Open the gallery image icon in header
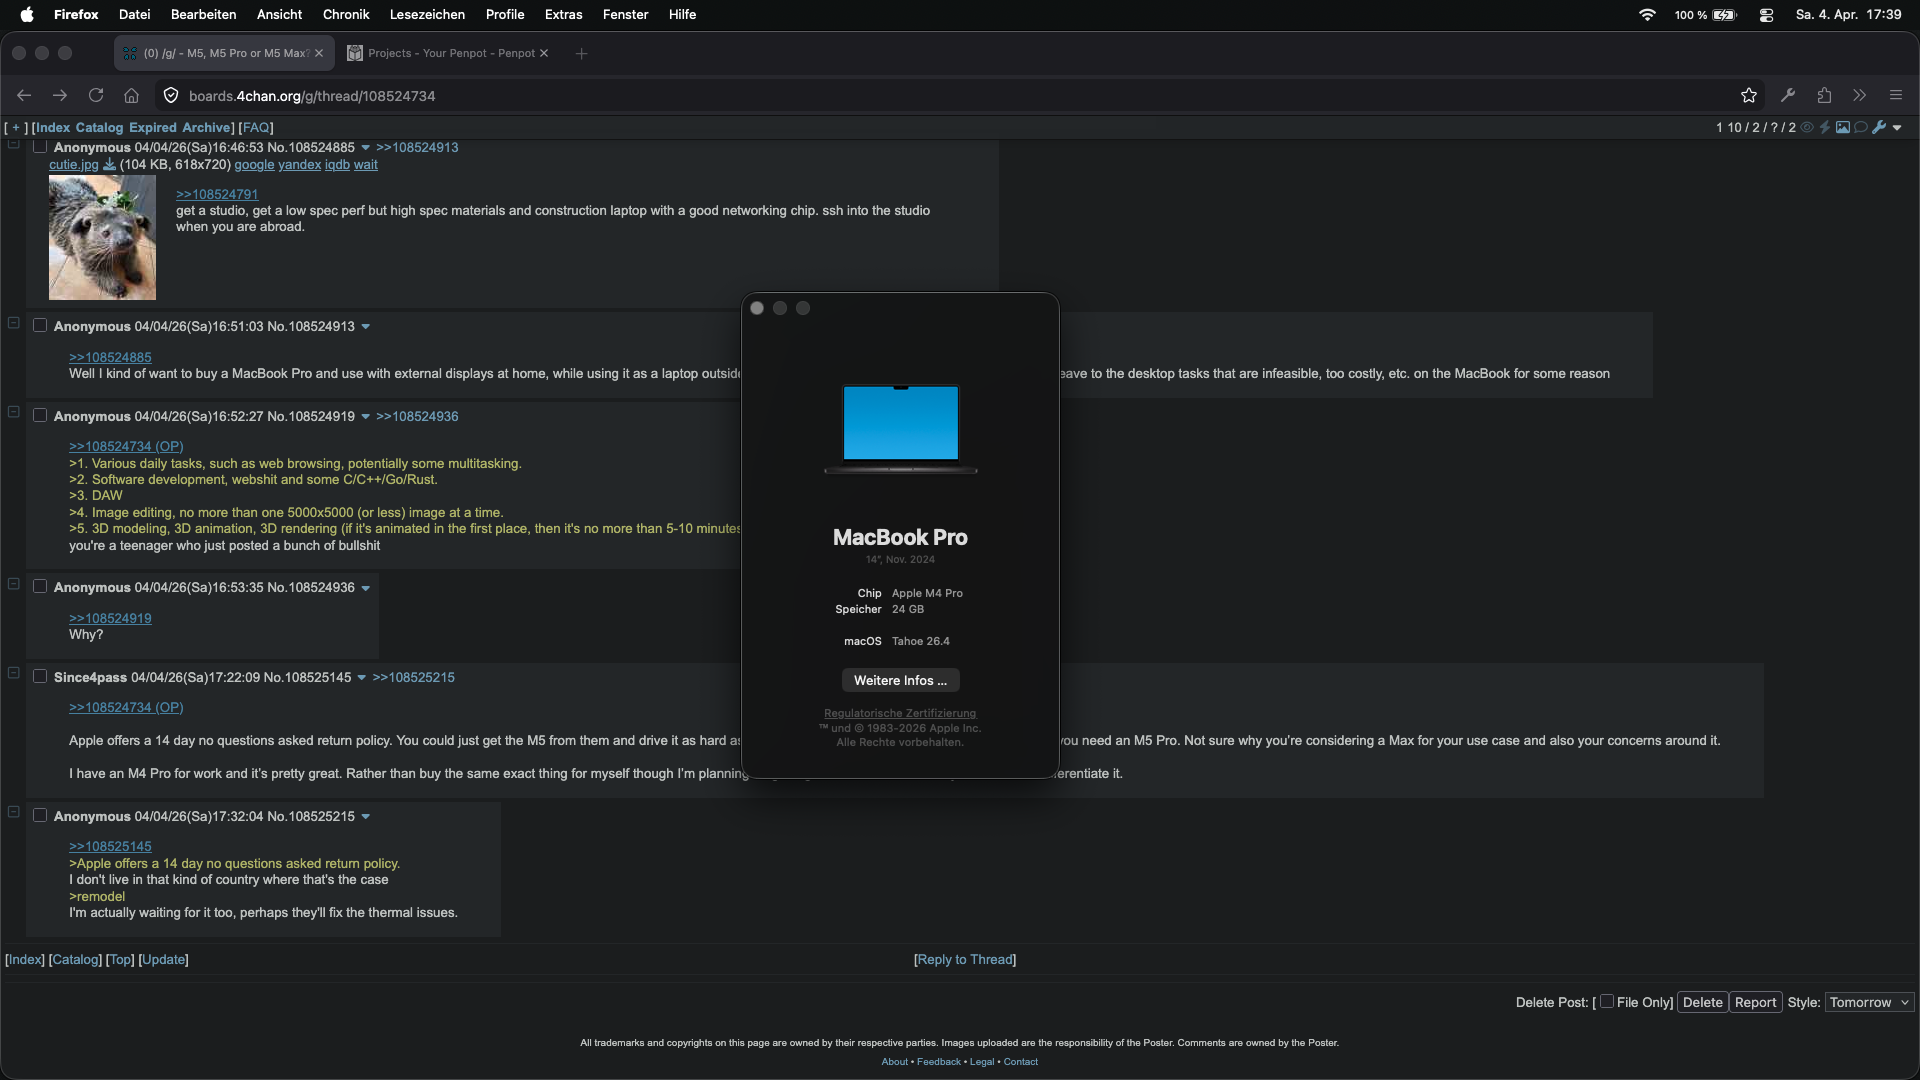1920x1080 pixels. (1843, 127)
